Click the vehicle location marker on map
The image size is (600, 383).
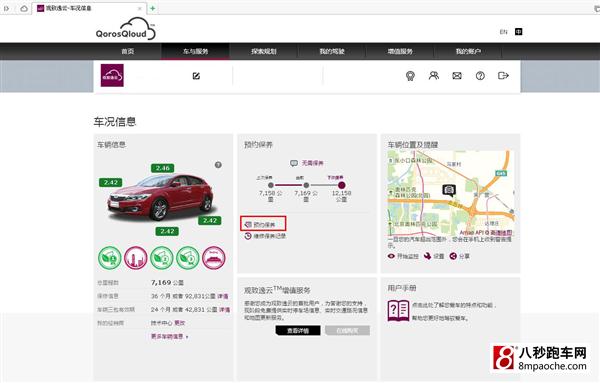point(449,190)
